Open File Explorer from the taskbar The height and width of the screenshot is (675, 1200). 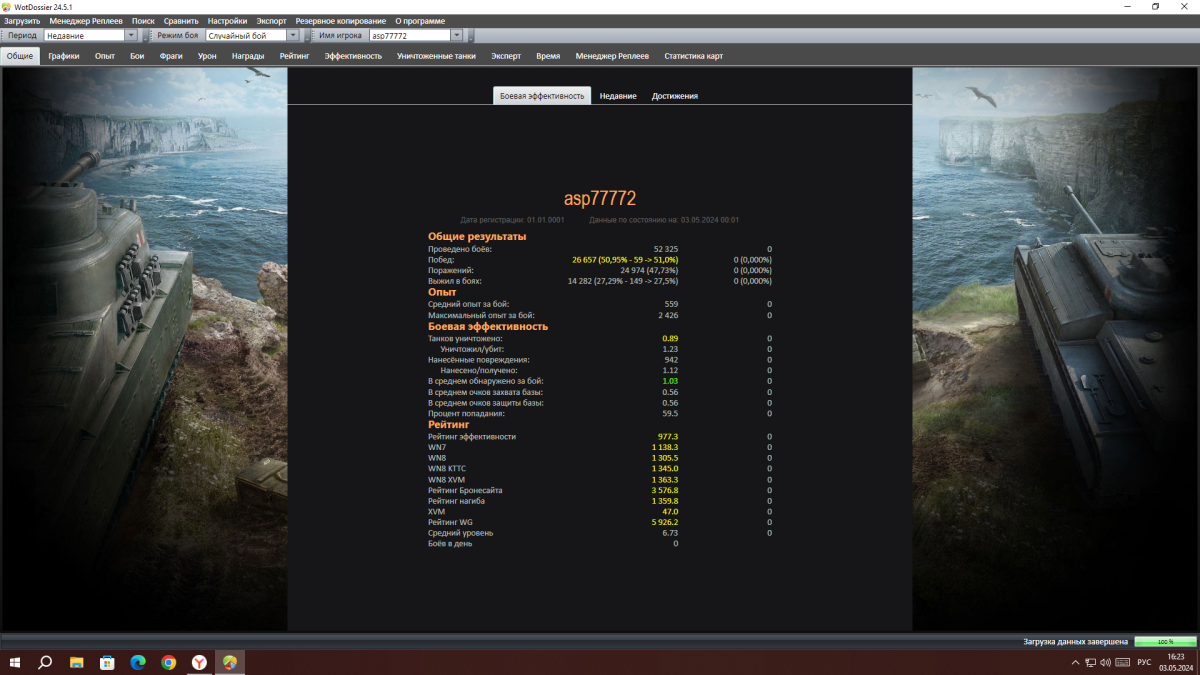click(x=76, y=662)
